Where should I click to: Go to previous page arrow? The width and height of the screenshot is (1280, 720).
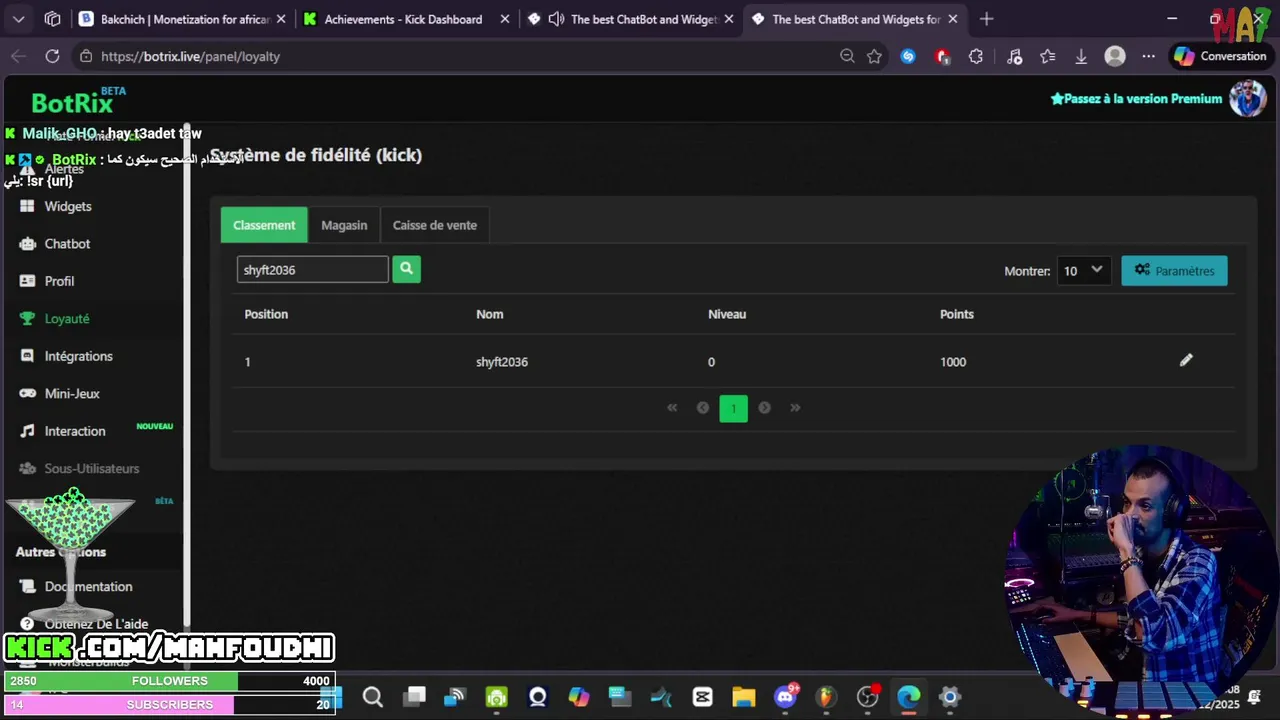[x=703, y=408]
